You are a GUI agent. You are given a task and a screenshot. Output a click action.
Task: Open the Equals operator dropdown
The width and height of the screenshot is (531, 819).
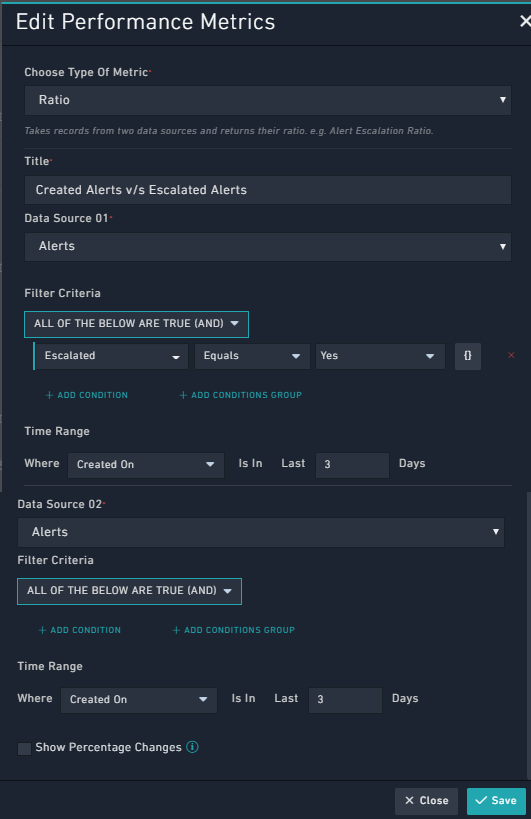252,356
